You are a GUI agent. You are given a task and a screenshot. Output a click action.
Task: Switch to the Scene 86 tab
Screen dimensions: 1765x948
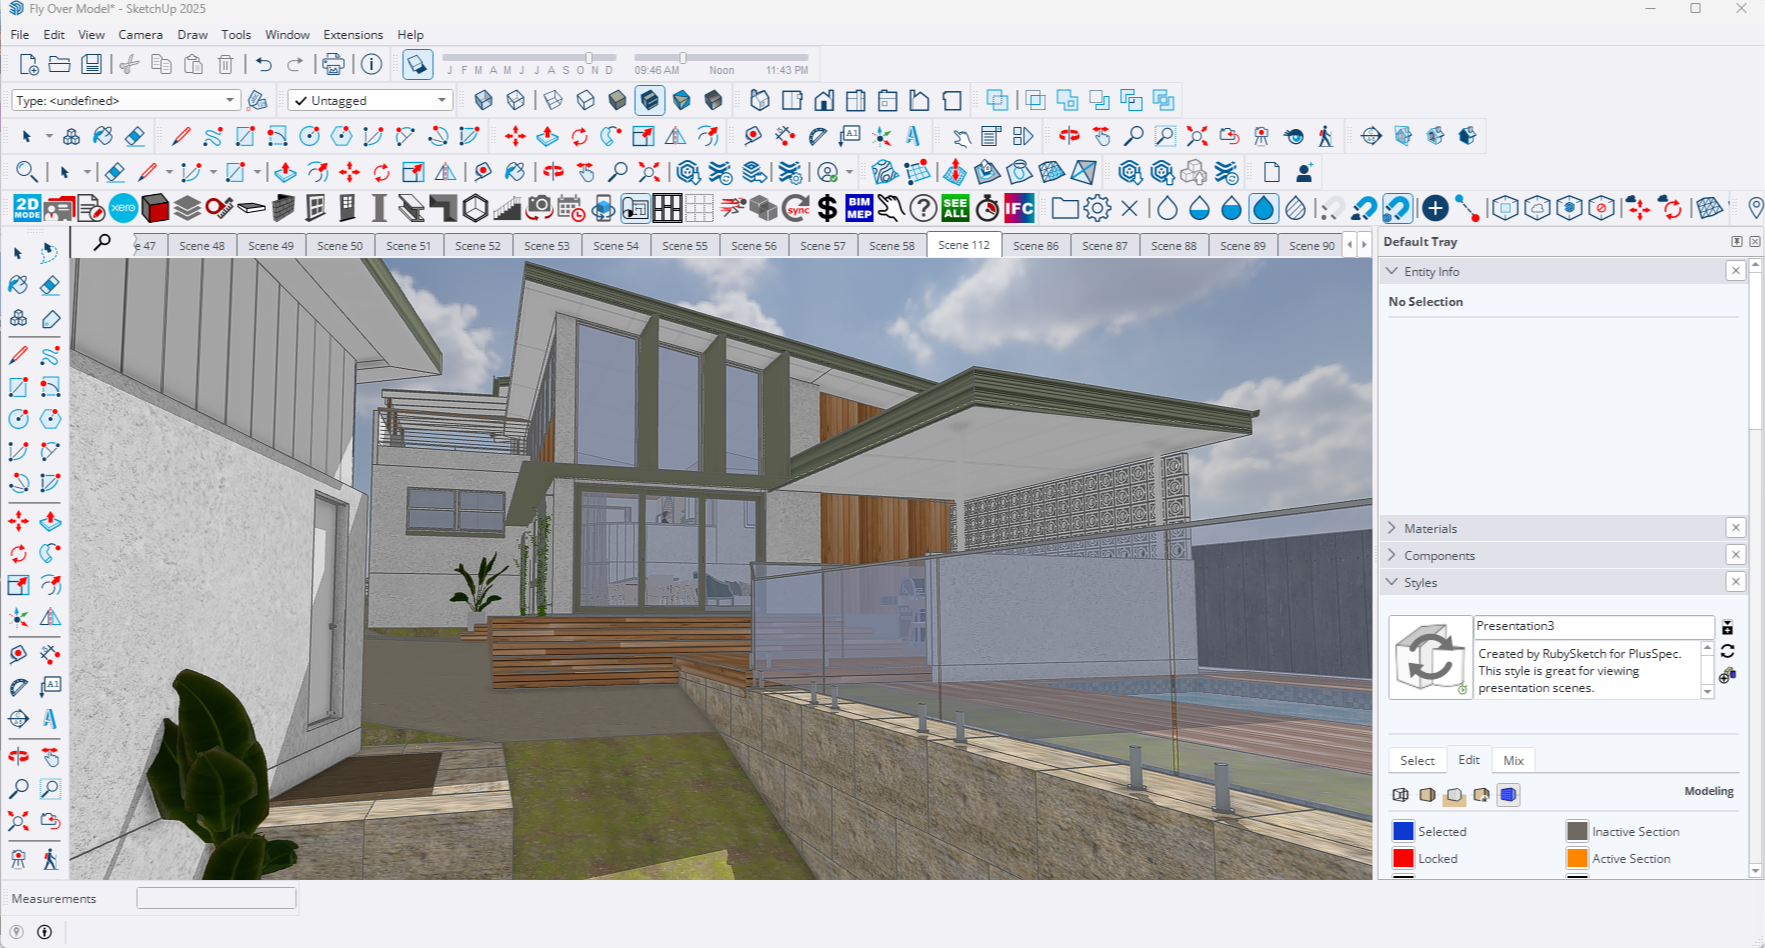click(x=1035, y=245)
